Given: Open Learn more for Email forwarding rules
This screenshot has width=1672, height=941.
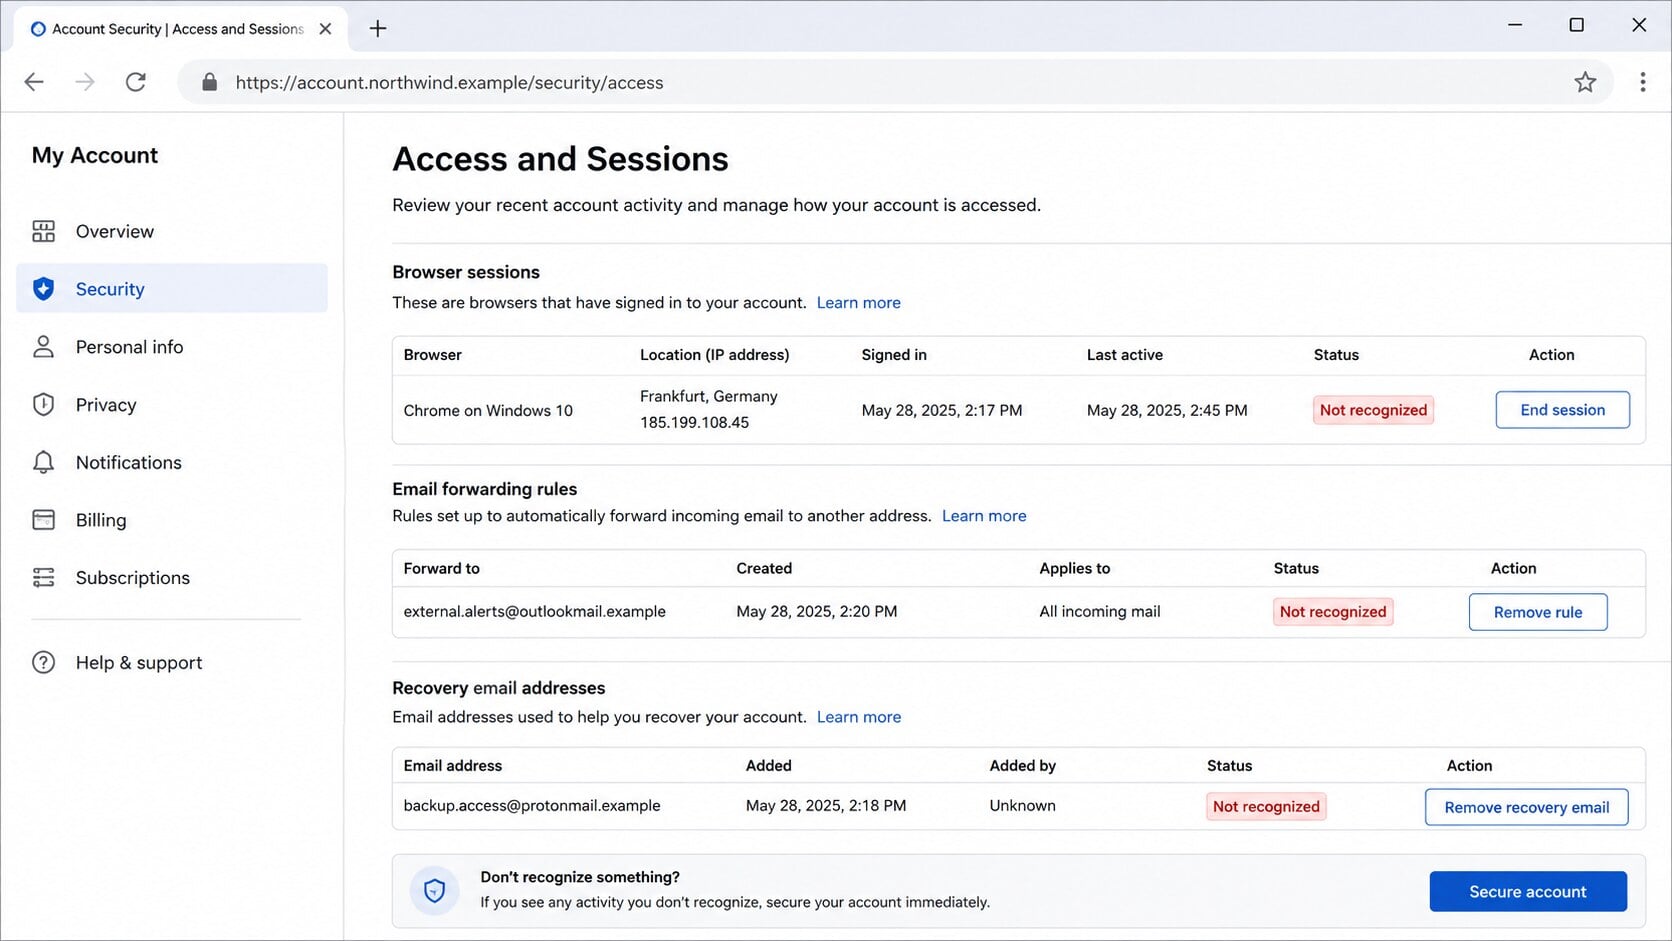Looking at the screenshot, I should 984,516.
